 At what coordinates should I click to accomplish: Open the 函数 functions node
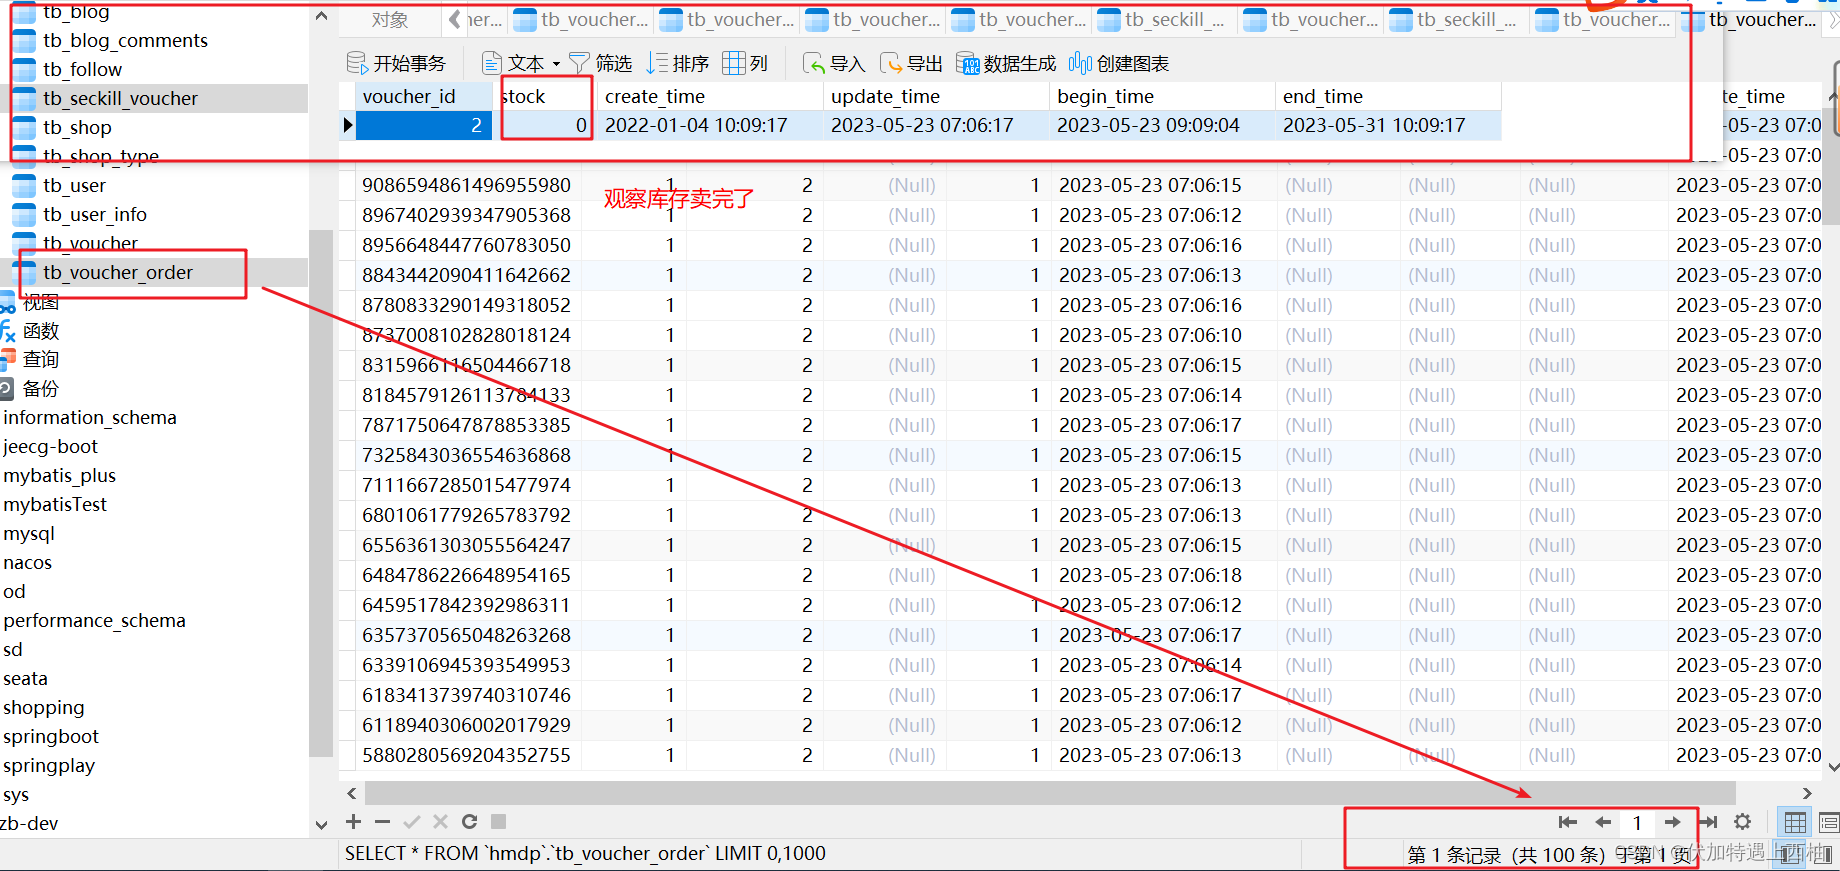click(x=40, y=330)
